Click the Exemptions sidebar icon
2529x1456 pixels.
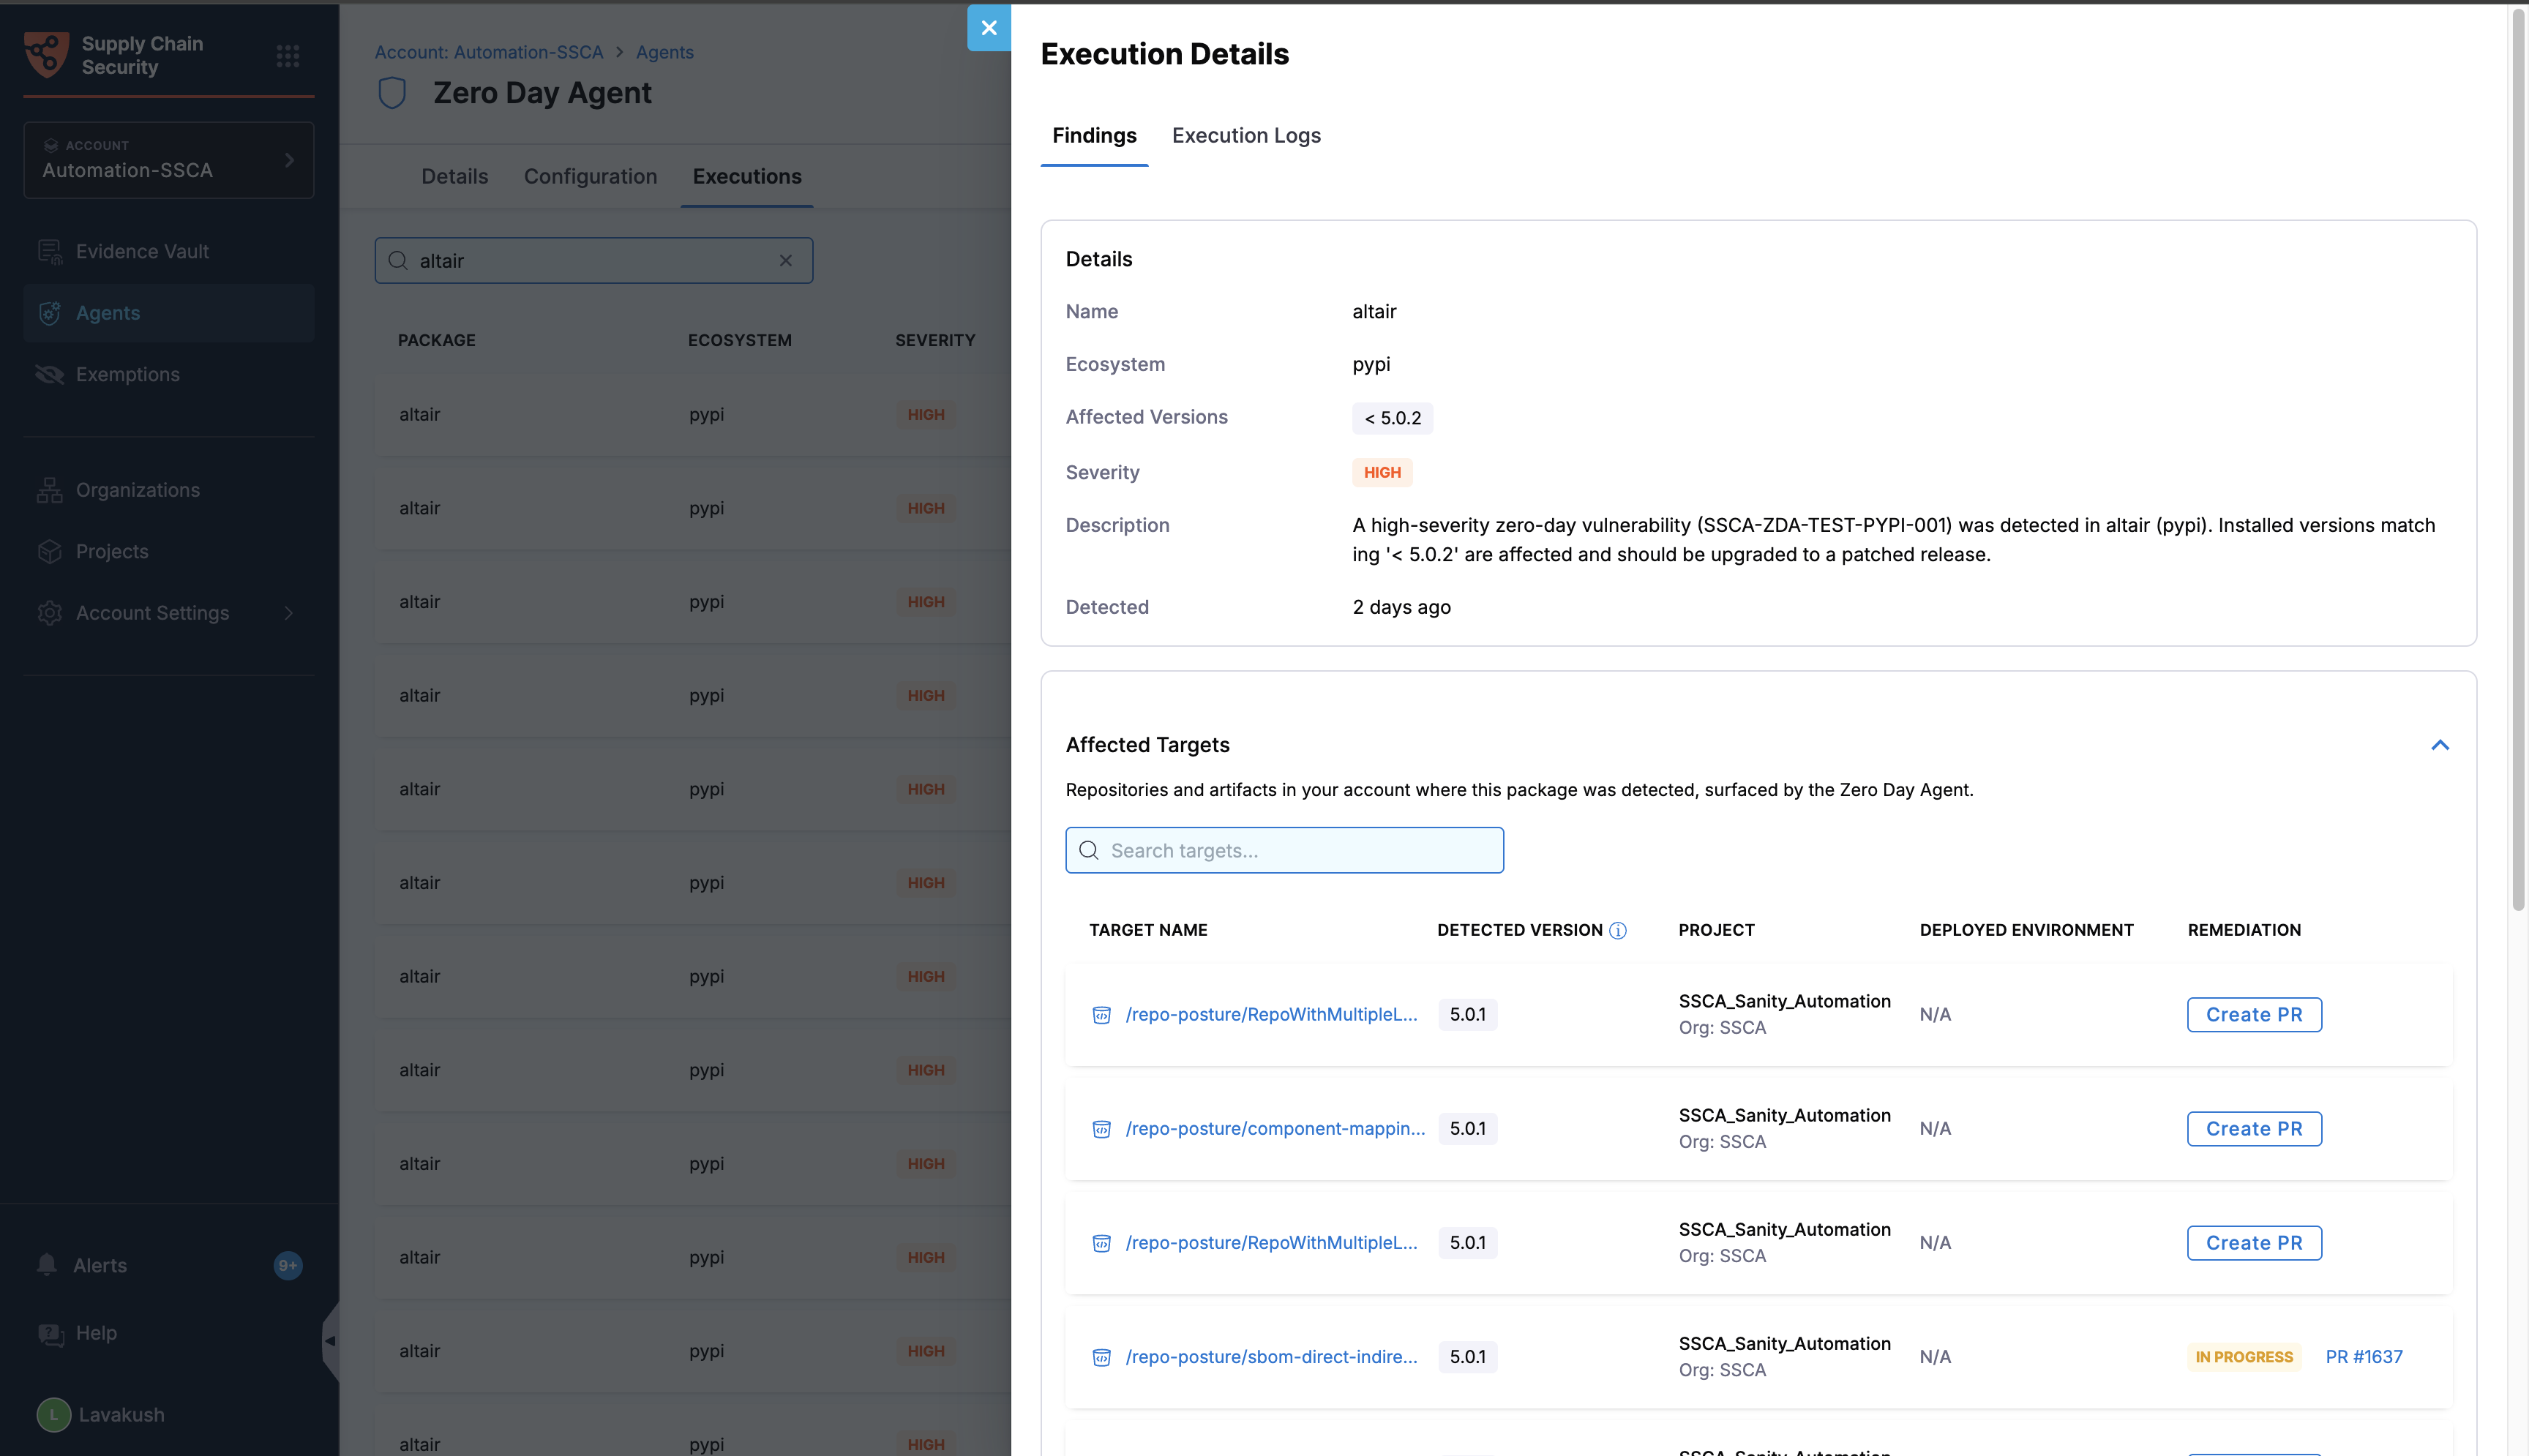click(50, 375)
